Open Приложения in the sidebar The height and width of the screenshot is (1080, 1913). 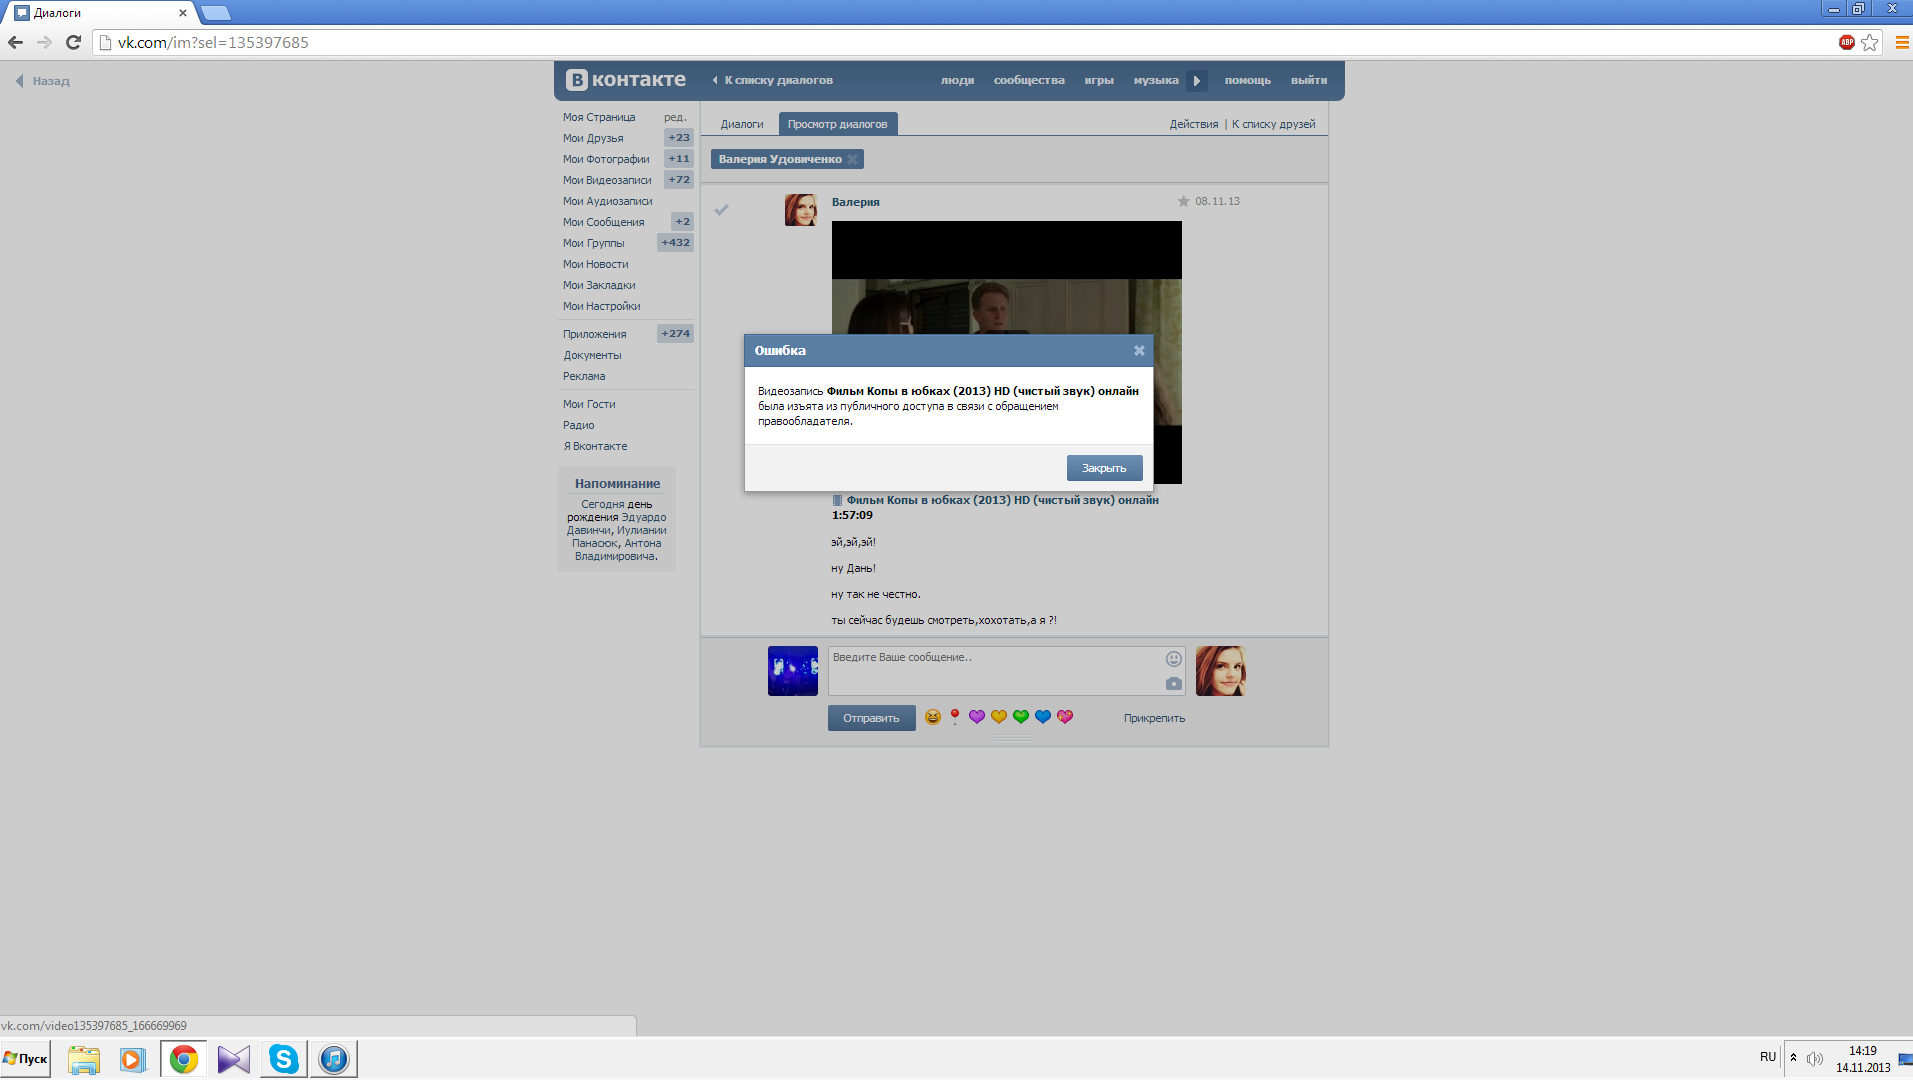(x=594, y=334)
